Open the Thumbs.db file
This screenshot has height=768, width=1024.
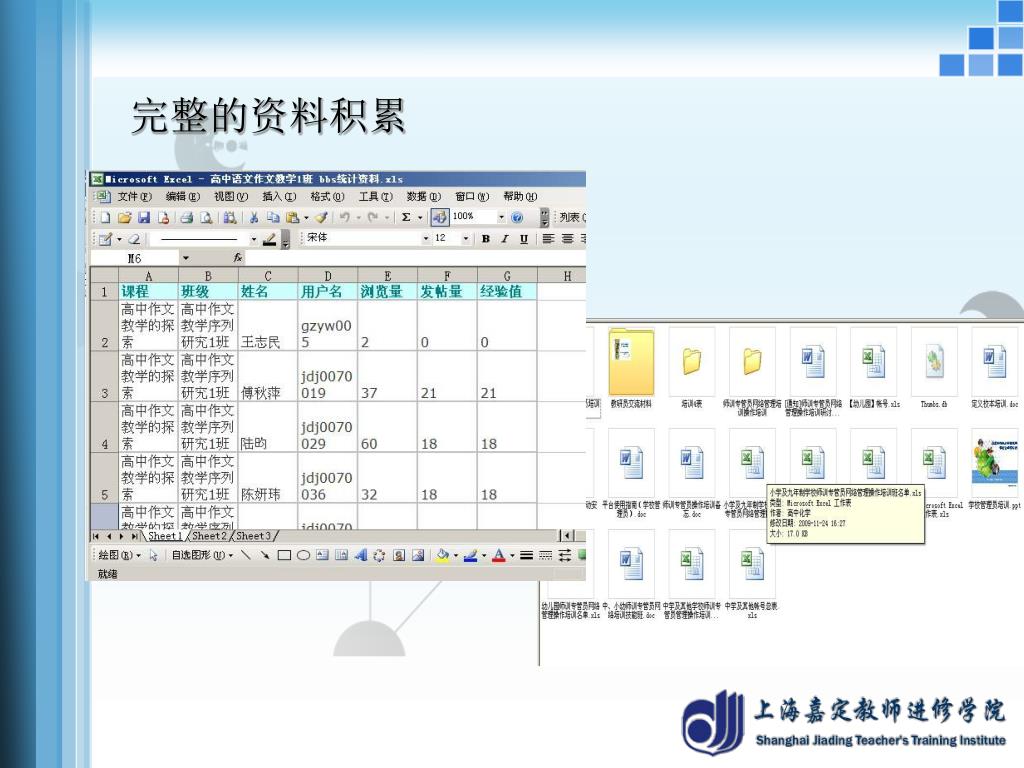point(934,368)
